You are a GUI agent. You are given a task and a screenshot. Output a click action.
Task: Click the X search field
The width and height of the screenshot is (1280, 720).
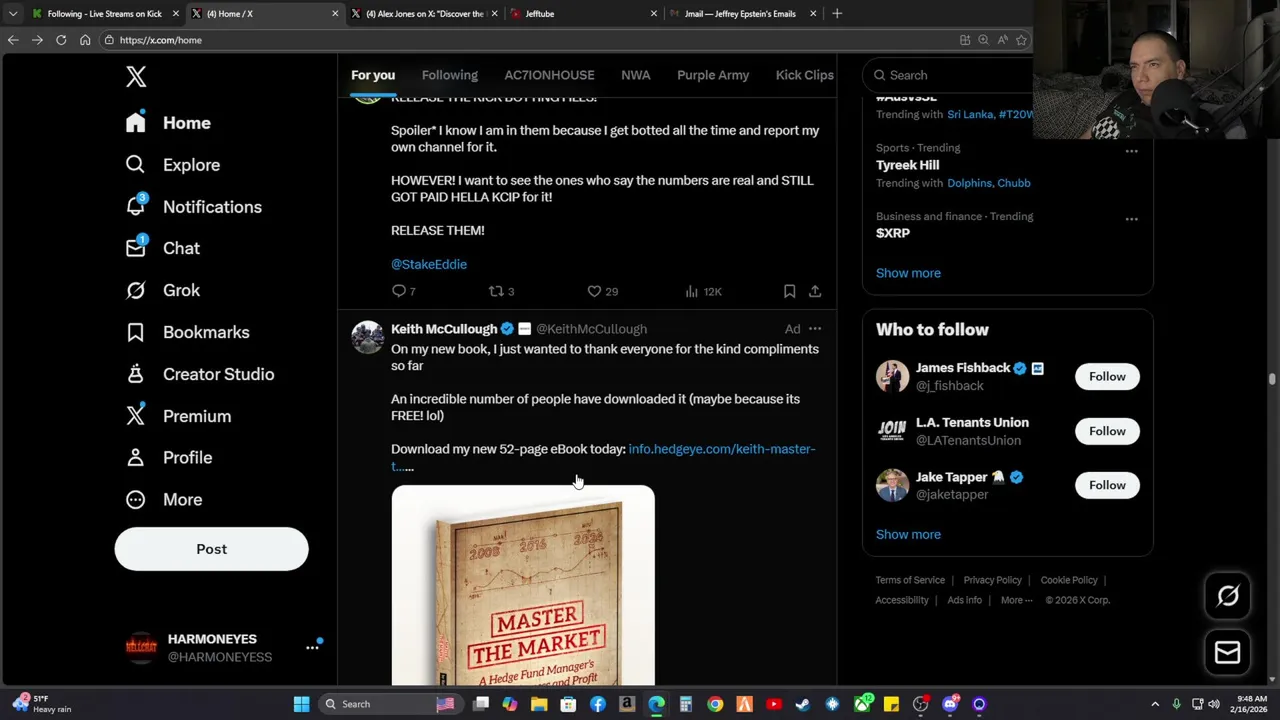[x=950, y=75]
